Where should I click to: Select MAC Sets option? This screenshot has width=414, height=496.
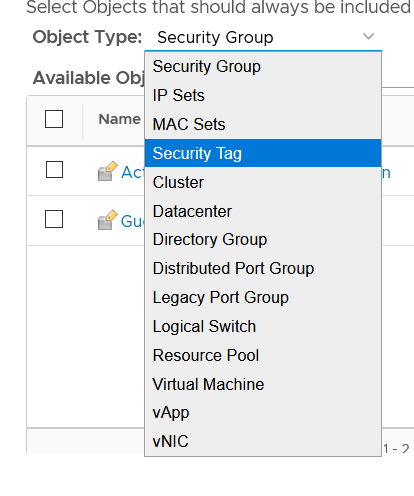263,124
